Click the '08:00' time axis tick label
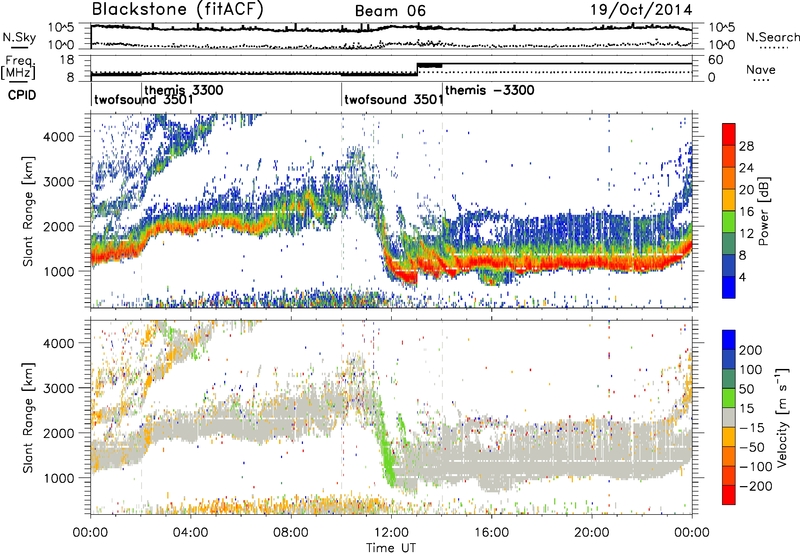The image size is (800, 554). click(291, 533)
